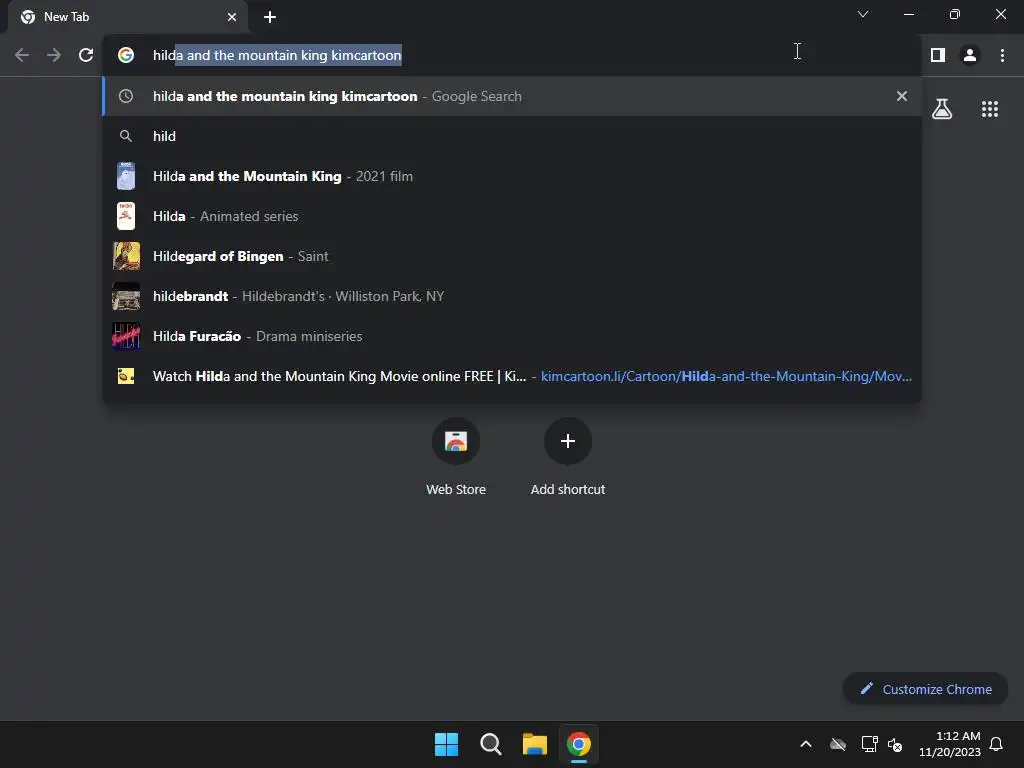Screen dimensions: 1024x768
Task: Open the side panel icon
Action: (x=938, y=55)
